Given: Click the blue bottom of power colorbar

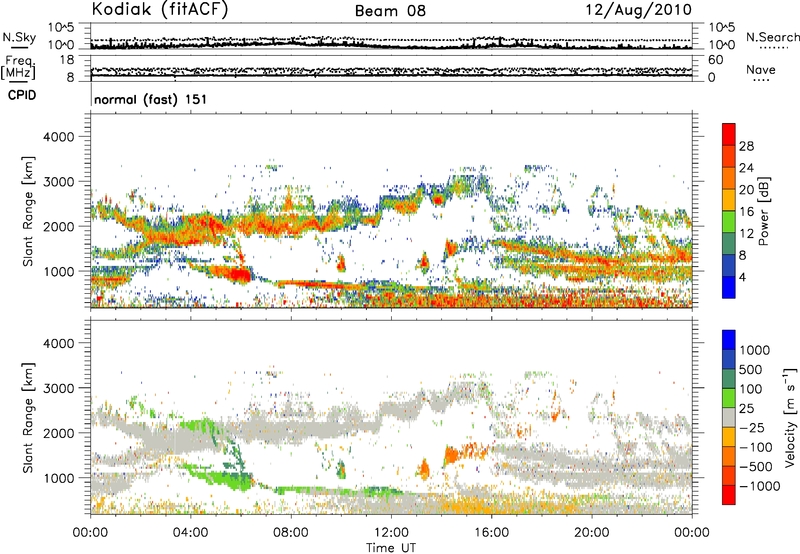Looking at the screenshot, I should (729, 287).
